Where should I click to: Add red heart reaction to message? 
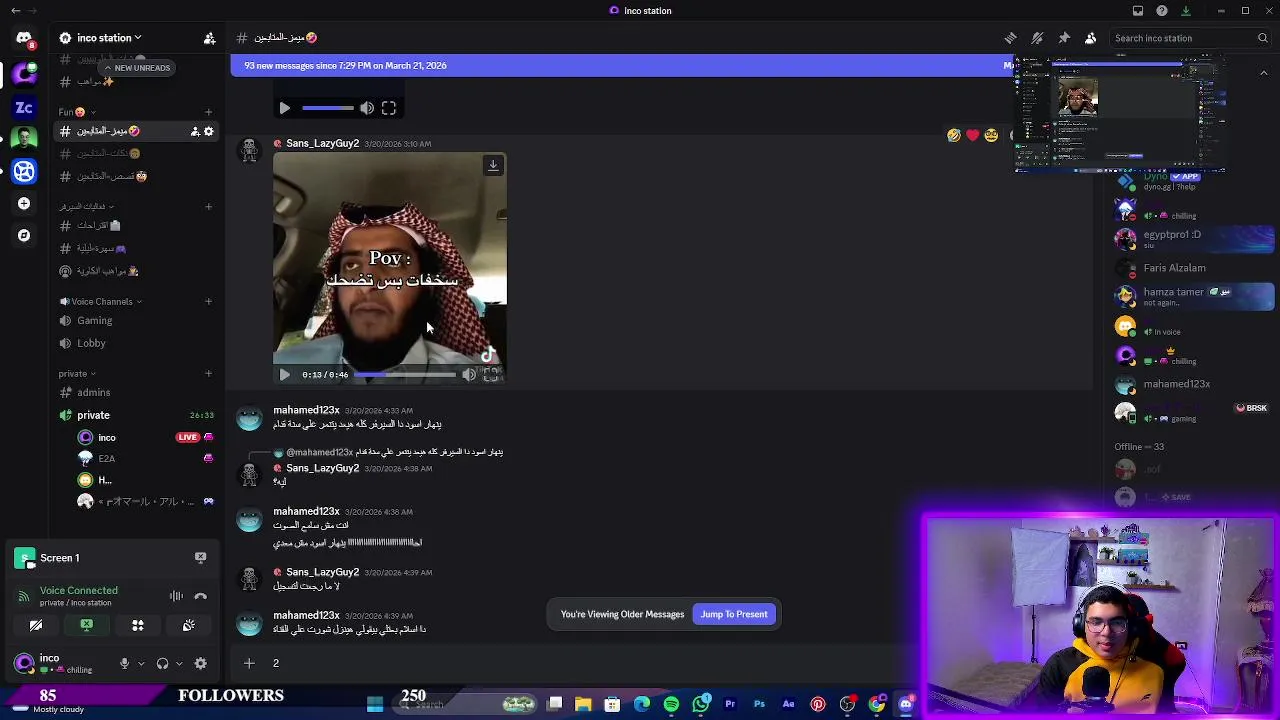coord(972,135)
